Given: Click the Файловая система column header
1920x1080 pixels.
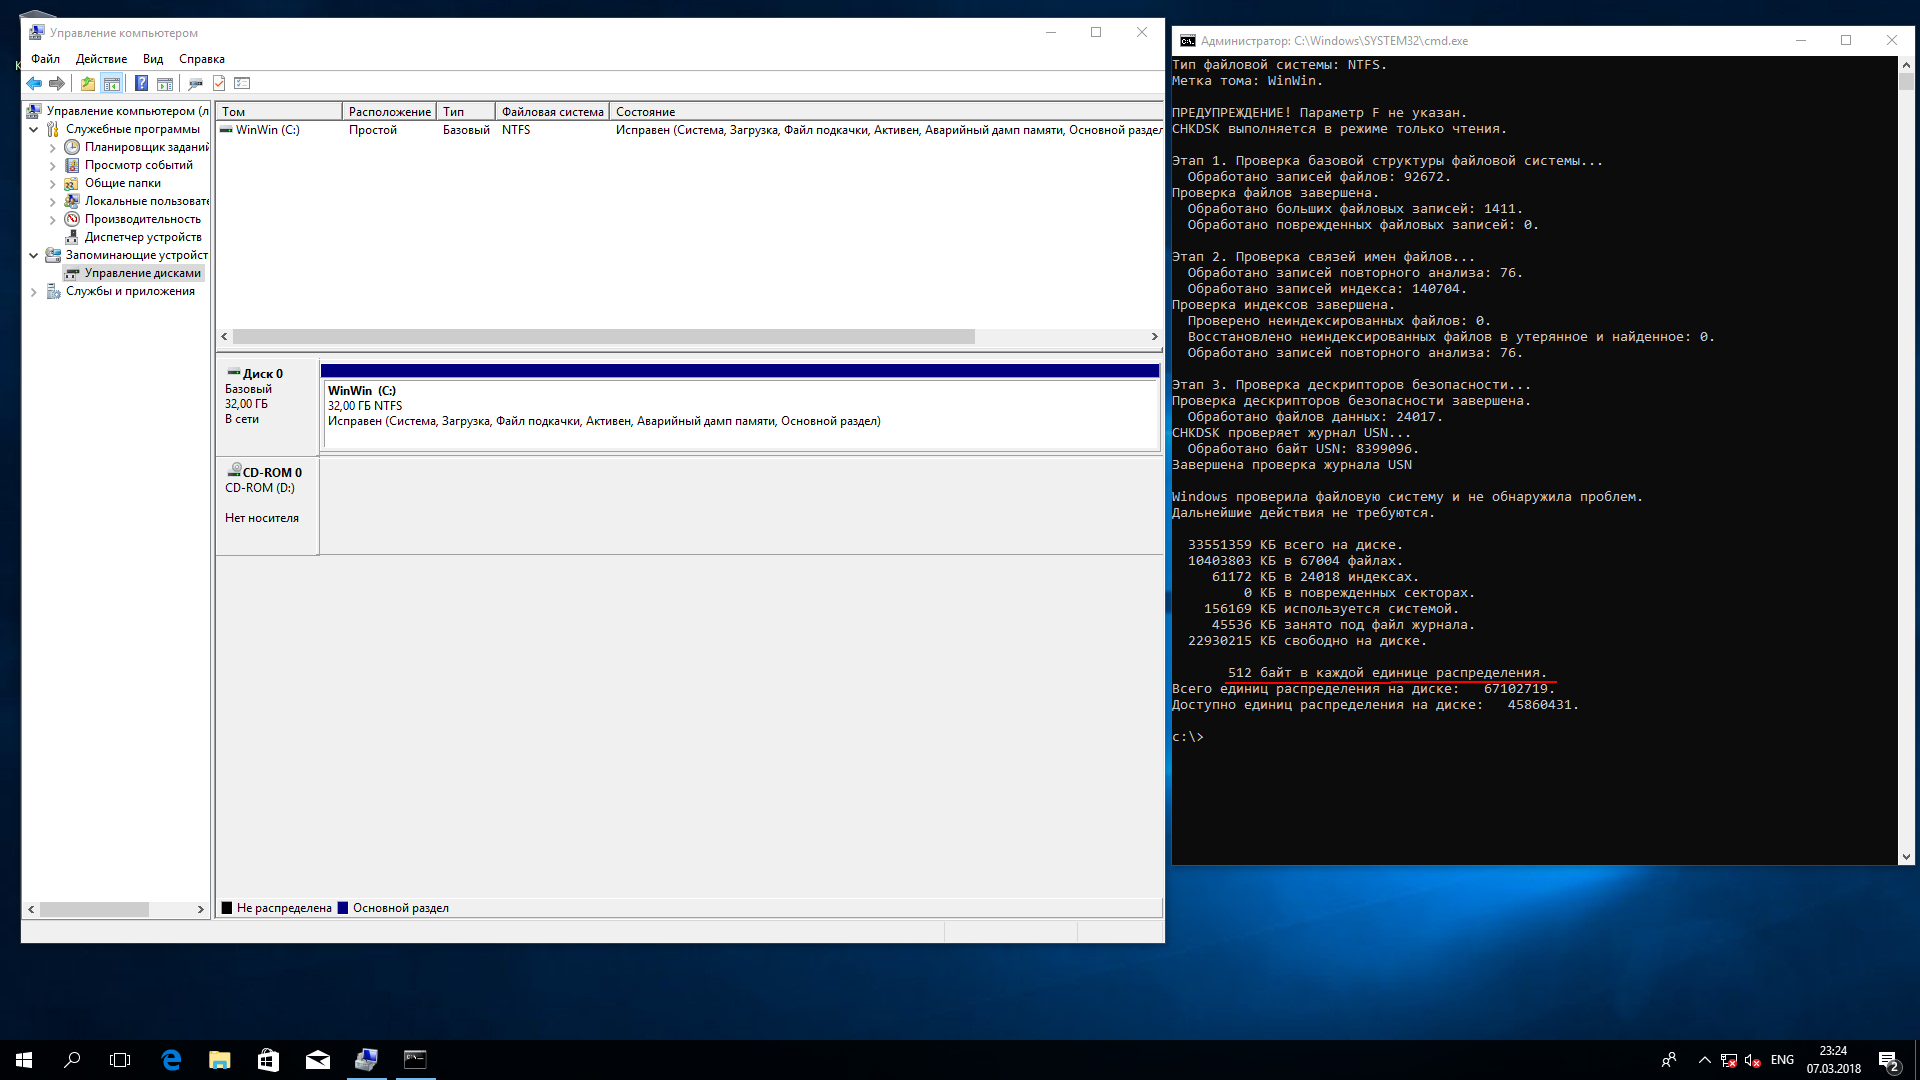Looking at the screenshot, I should [x=552, y=112].
